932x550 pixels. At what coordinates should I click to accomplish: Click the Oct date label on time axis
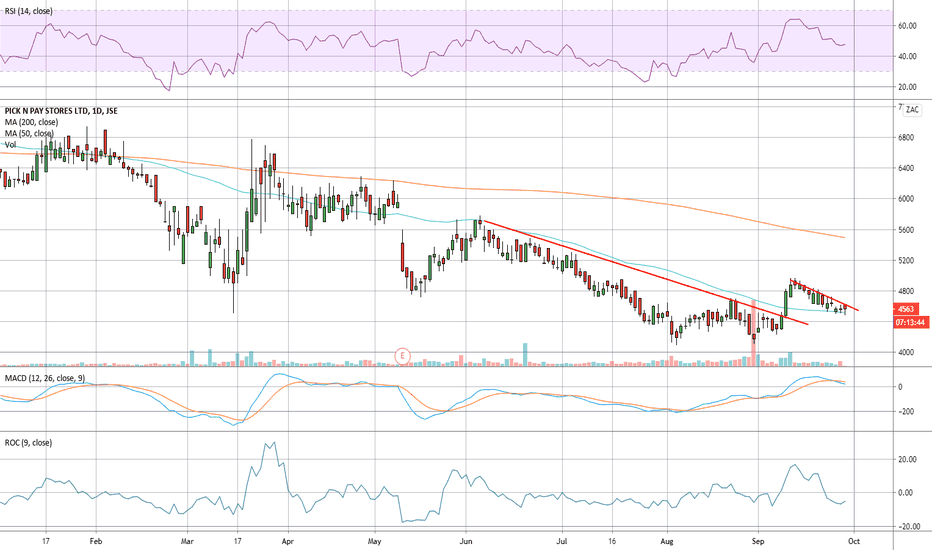854,542
